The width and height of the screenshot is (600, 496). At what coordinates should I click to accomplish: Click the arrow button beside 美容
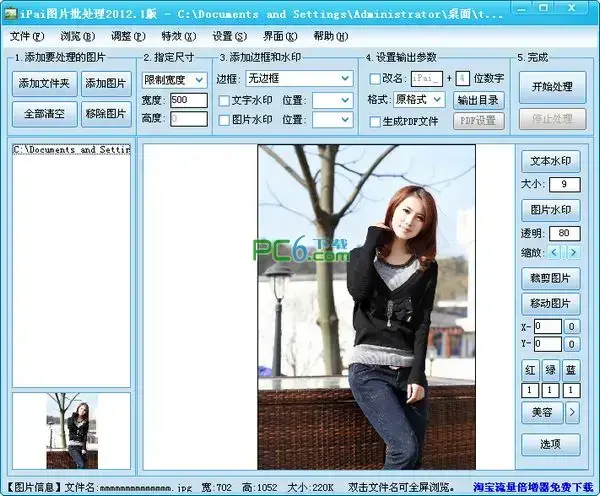(572, 411)
